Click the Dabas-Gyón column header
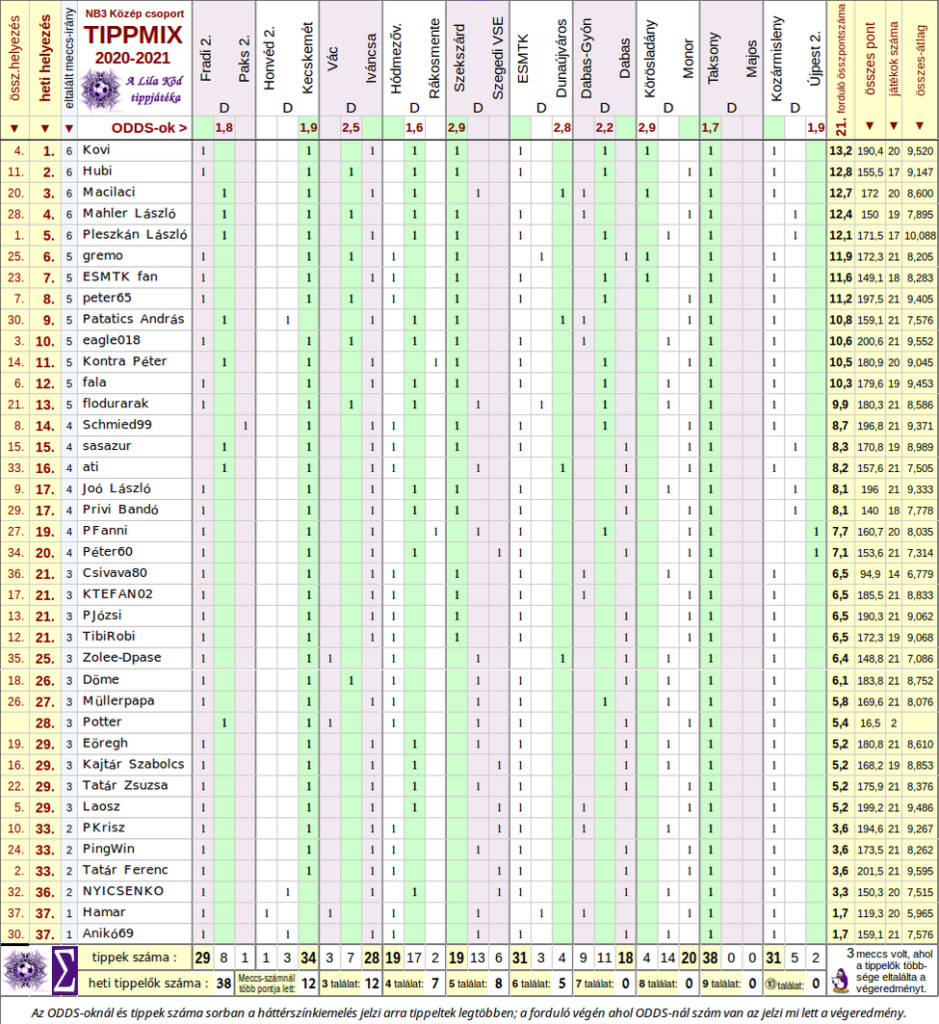Image resolution: width=939 pixels, height=1024 pixels. point(586,57)
